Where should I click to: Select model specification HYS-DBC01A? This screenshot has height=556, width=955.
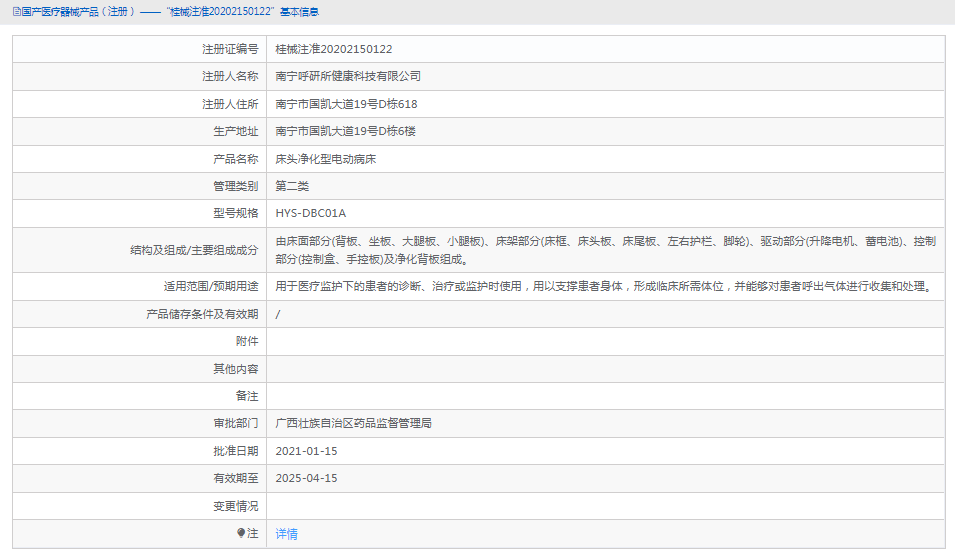311,213
